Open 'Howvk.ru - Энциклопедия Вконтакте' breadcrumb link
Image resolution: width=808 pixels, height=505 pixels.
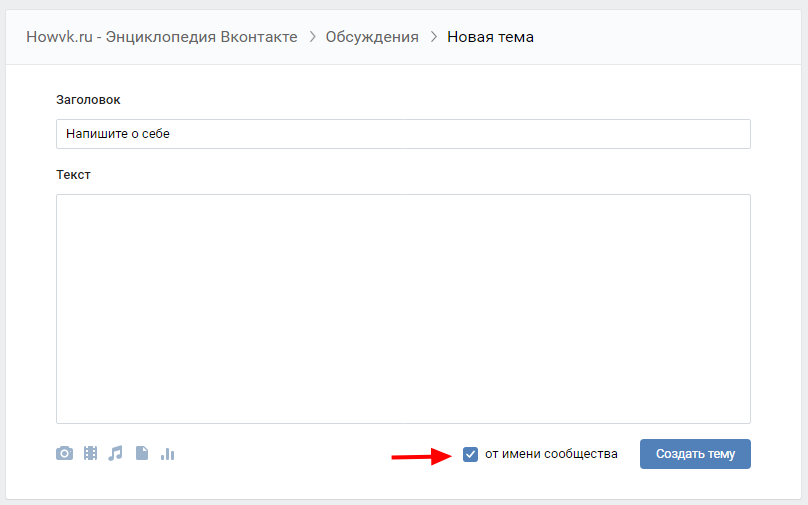[161, 37]
